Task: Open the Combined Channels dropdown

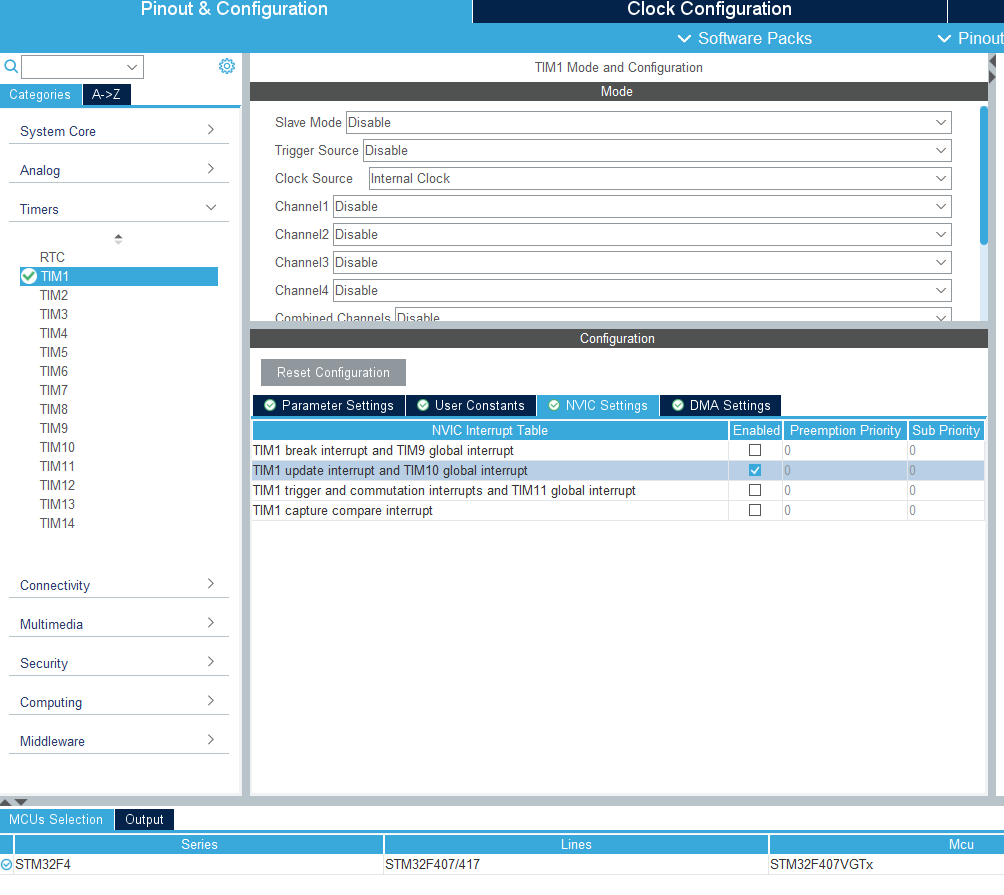Action: coord(673,315)
